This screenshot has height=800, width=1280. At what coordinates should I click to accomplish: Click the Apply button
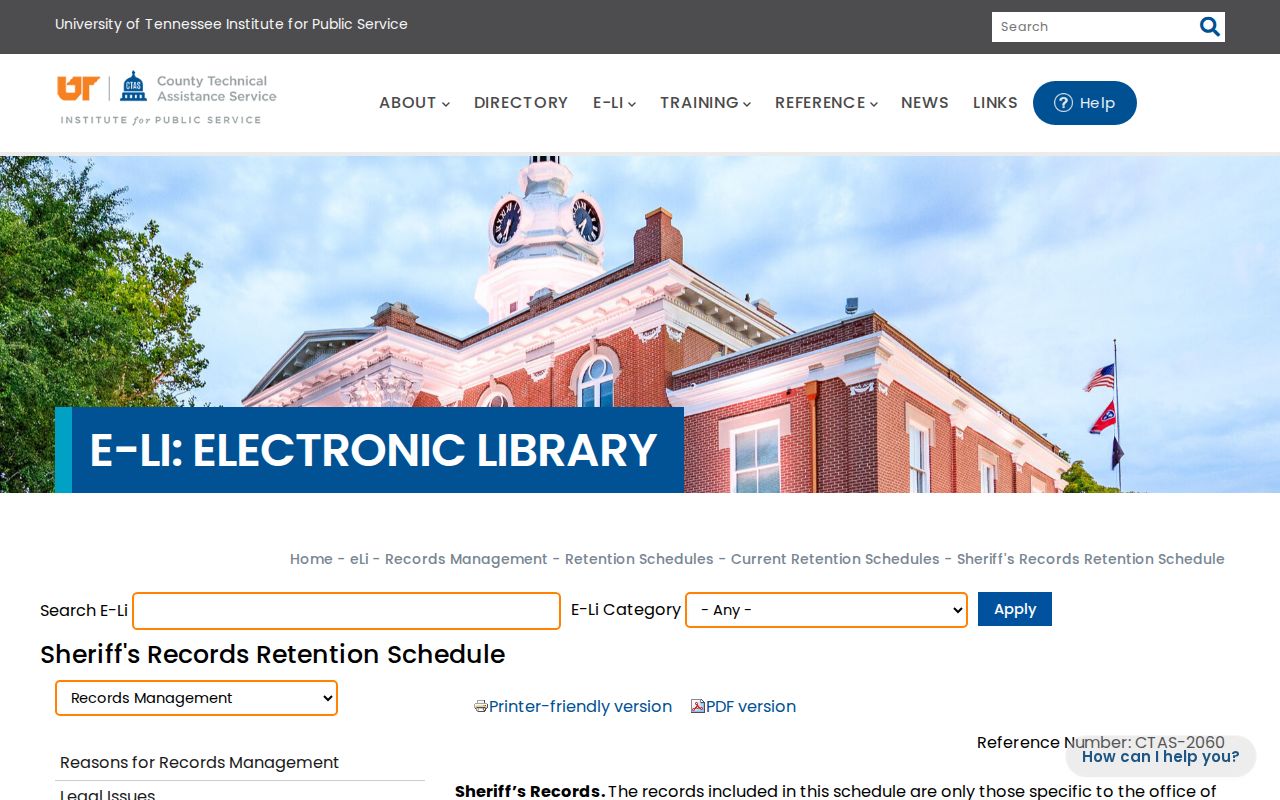click(x=1015, y=609)
